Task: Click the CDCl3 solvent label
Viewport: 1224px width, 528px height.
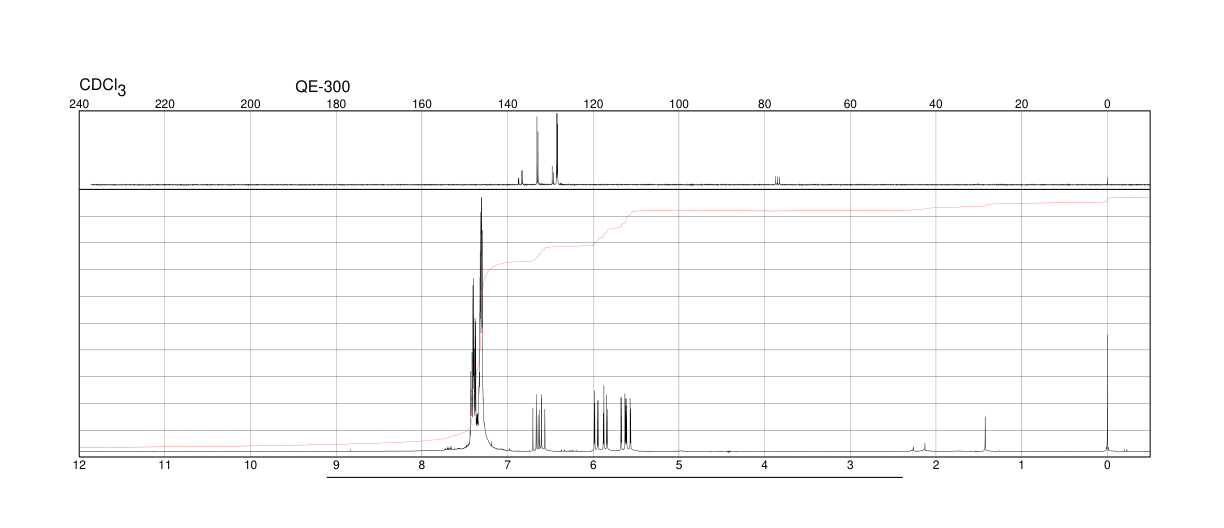Action: tap(103, 87)
